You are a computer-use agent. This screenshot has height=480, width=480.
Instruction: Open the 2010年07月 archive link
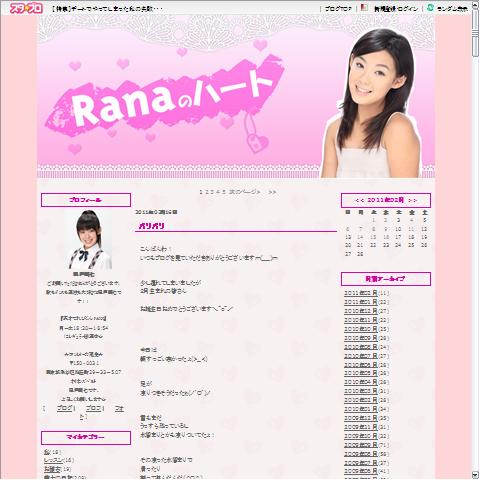(x=361, y=356)
